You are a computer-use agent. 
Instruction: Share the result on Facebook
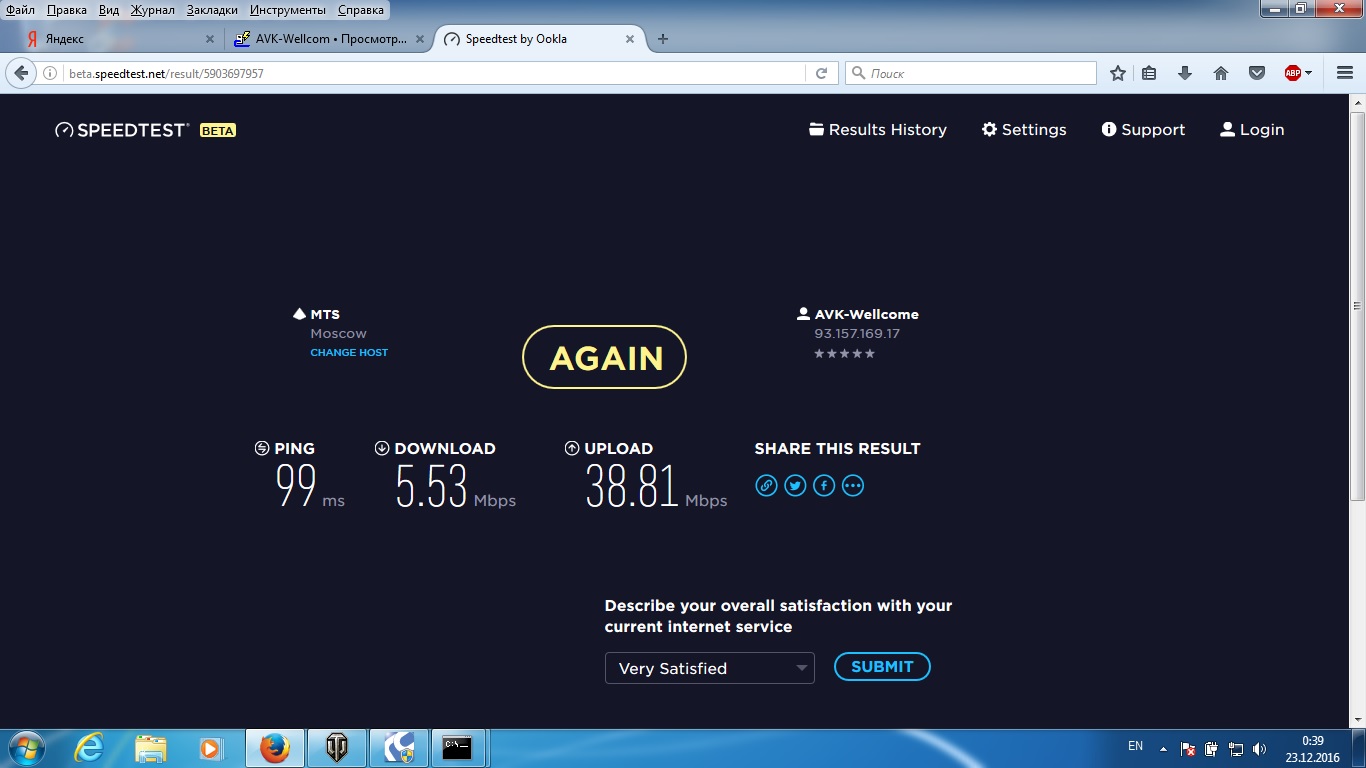tap(824, 486)
